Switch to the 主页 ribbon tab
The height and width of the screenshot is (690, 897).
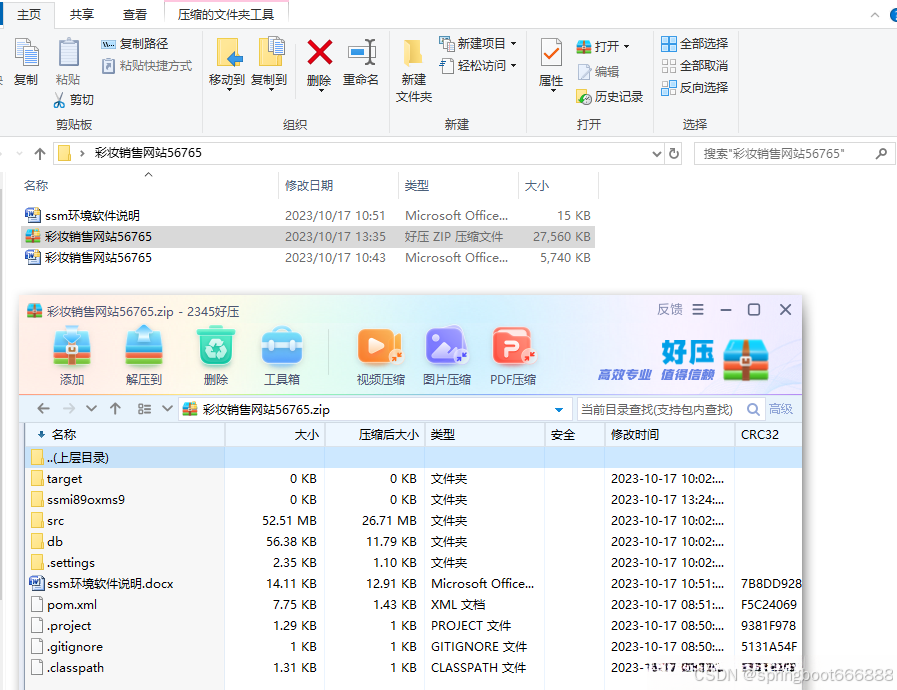29,15
